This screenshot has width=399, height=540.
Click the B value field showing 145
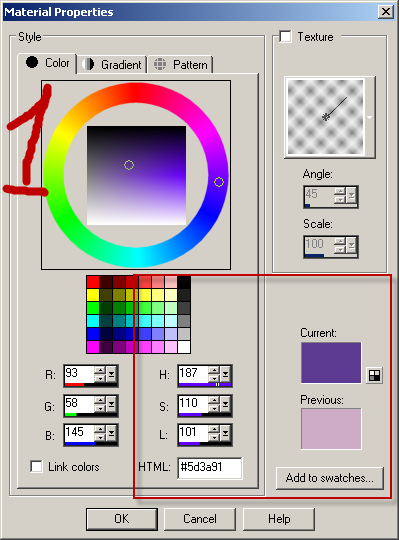(x=79, y=432)
